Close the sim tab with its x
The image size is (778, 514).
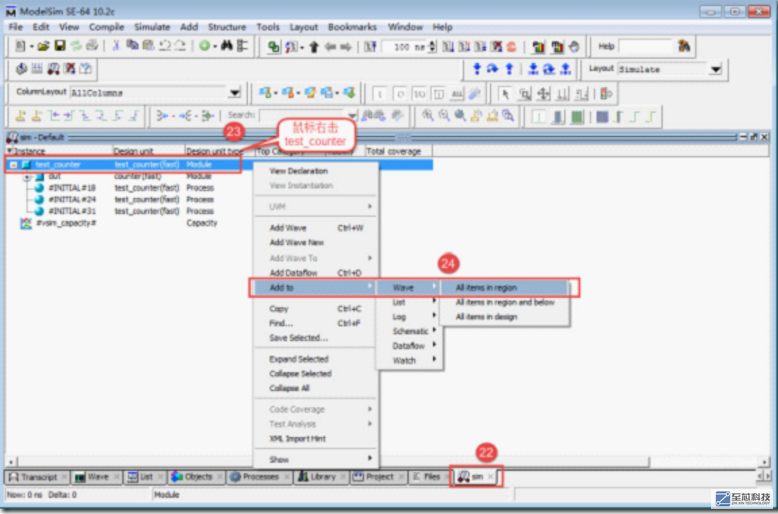490,477
